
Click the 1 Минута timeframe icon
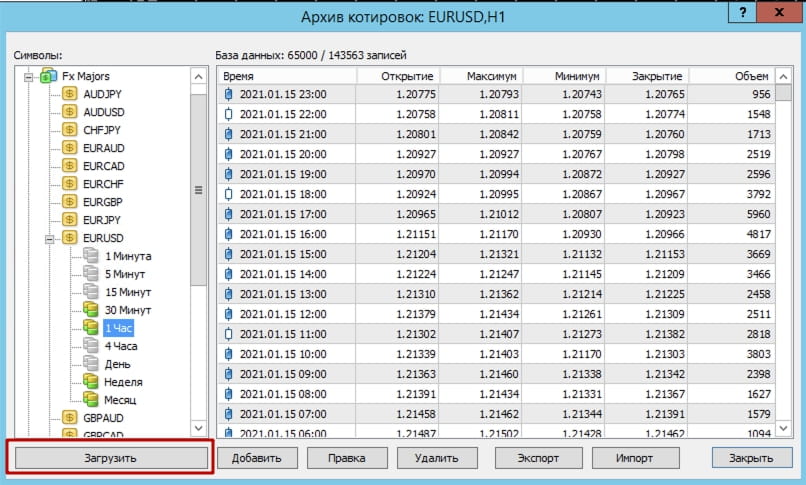pos(92,256)
